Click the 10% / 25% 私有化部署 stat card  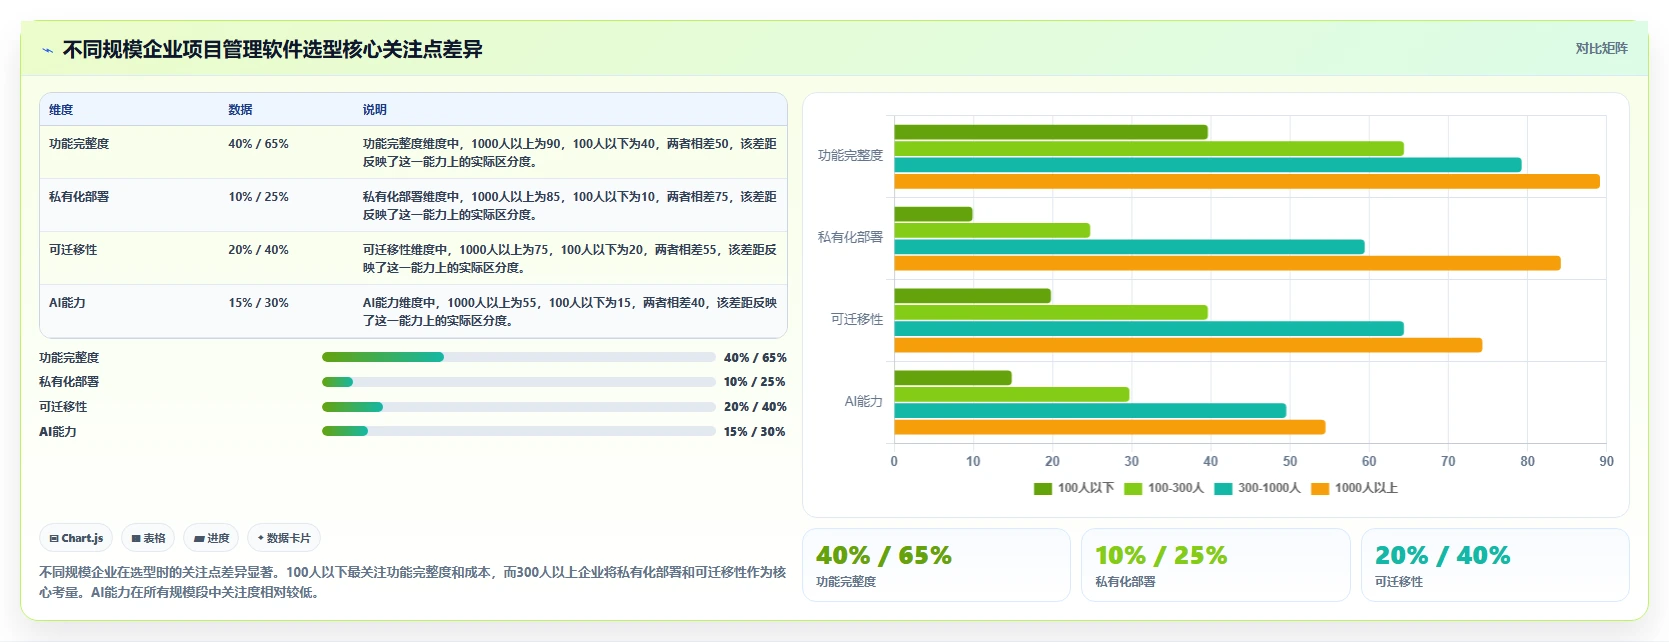click(1215, 565)
